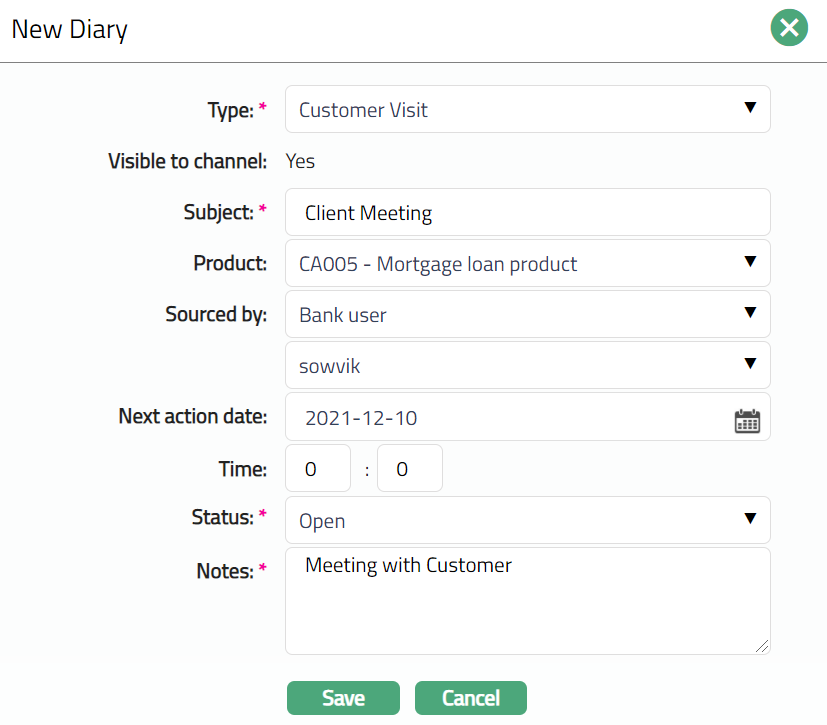Click the Yes value beside Visible to channel
Image resolution: width=827 pixels, height=725 pixels.
pyautogui.click(x=300, y=161)
